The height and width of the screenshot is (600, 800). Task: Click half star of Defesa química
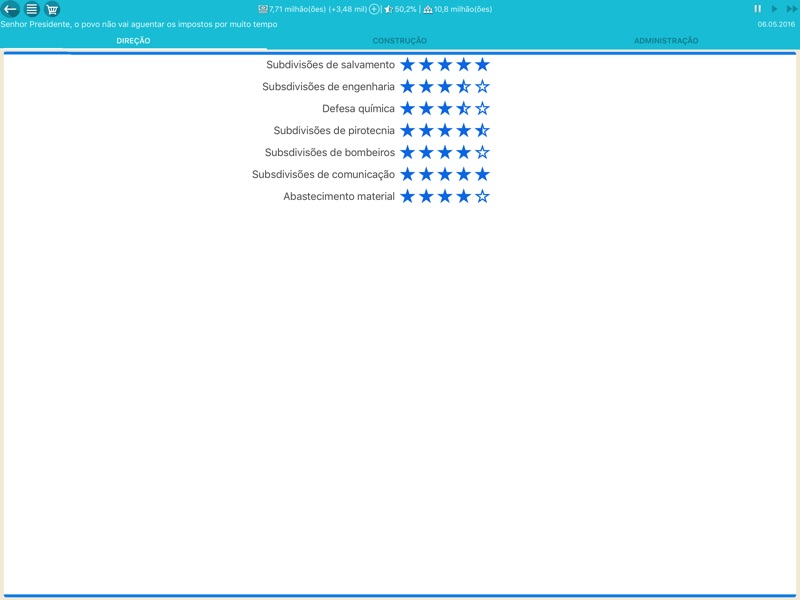[463, 108]
